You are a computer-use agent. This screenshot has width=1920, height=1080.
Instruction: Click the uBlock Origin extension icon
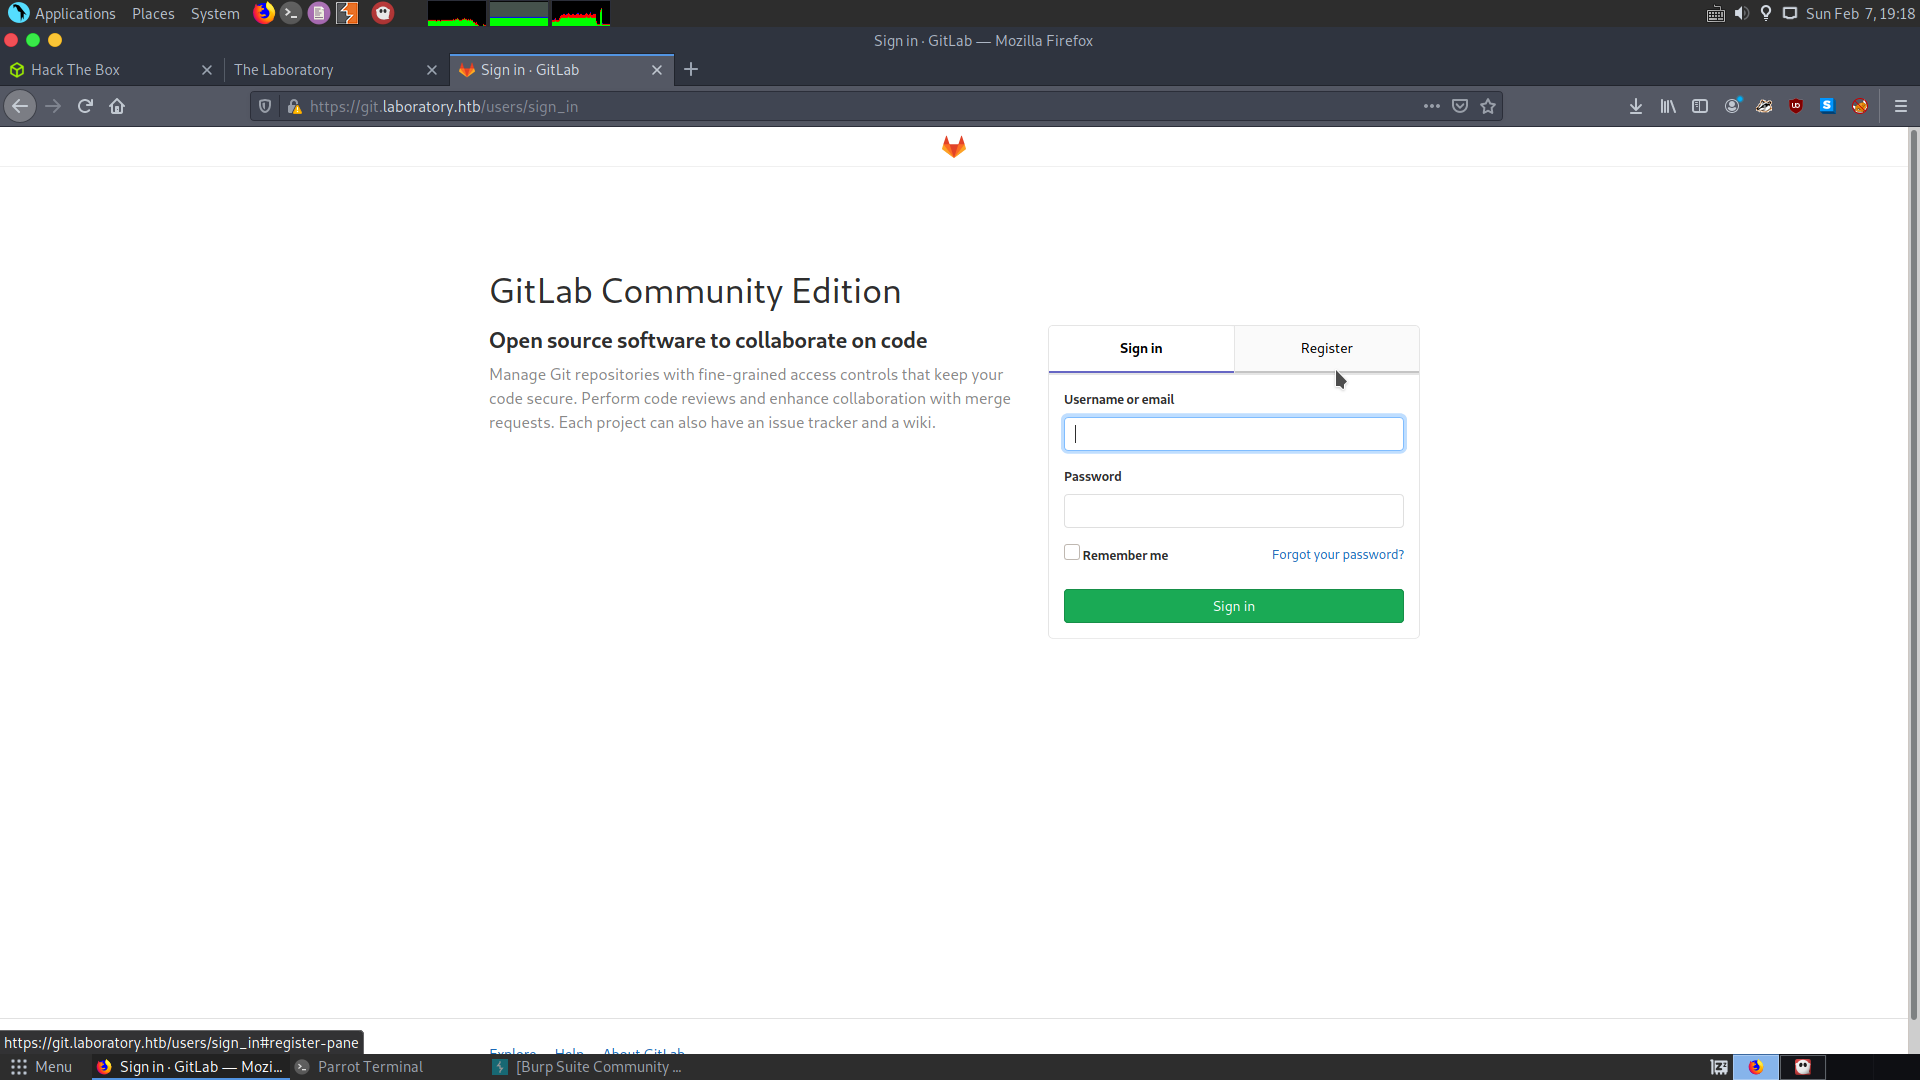coord(1796,106)
